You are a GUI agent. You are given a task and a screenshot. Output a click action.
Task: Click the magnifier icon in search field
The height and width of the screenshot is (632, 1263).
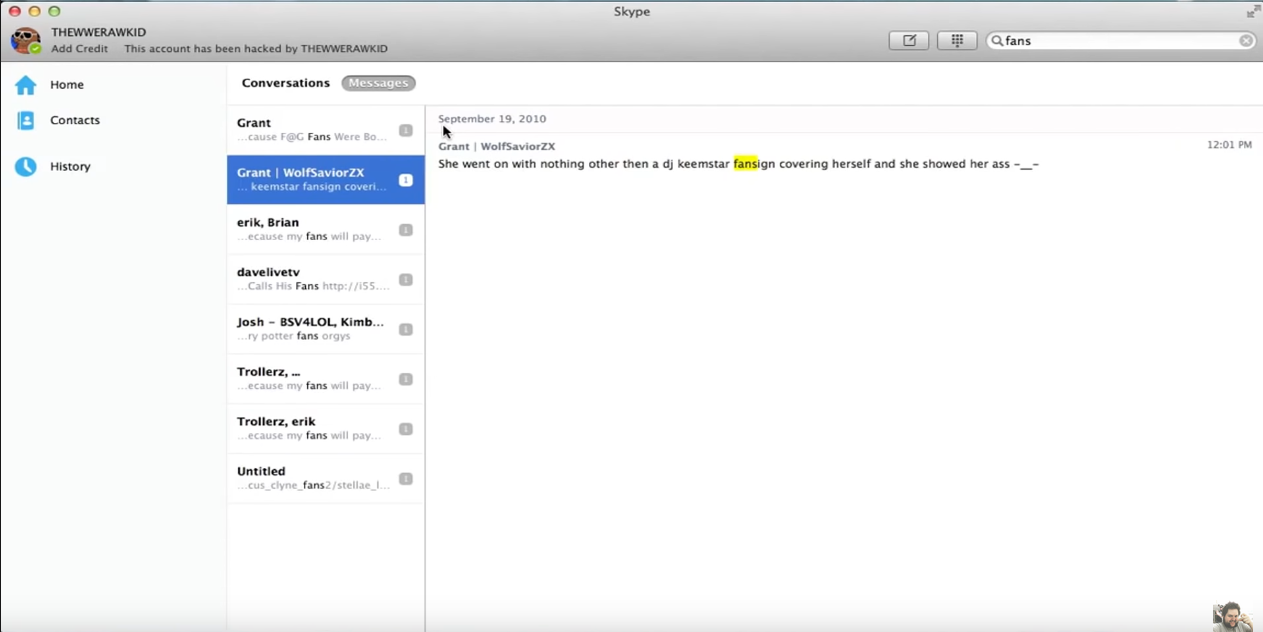click(x=997, y=41)
